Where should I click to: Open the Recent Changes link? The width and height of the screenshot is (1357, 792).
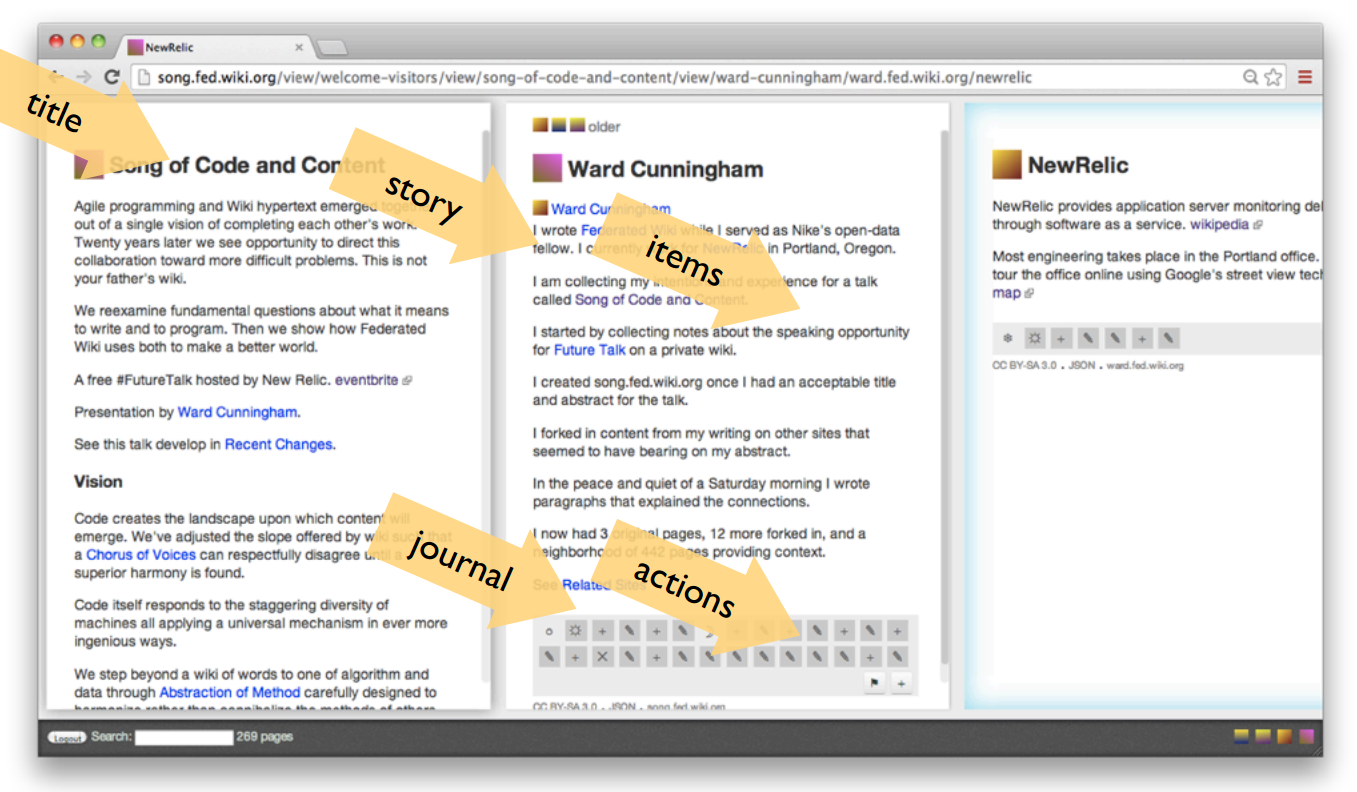click(x=278, y=444)
